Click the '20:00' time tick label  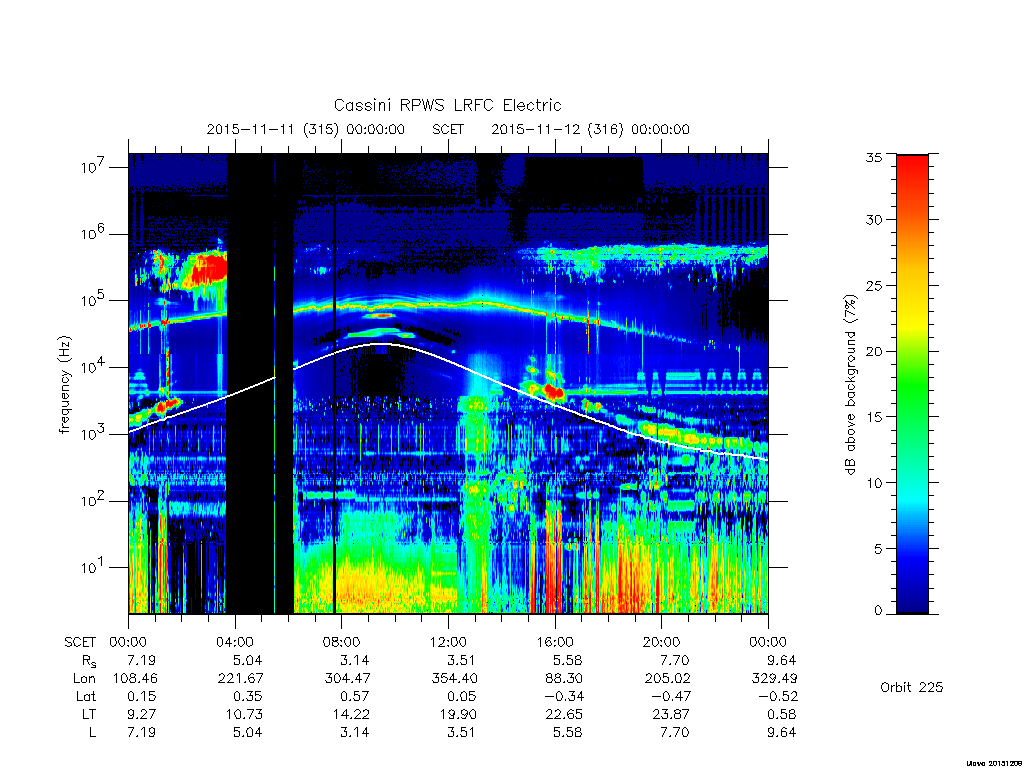pos(662,642)
